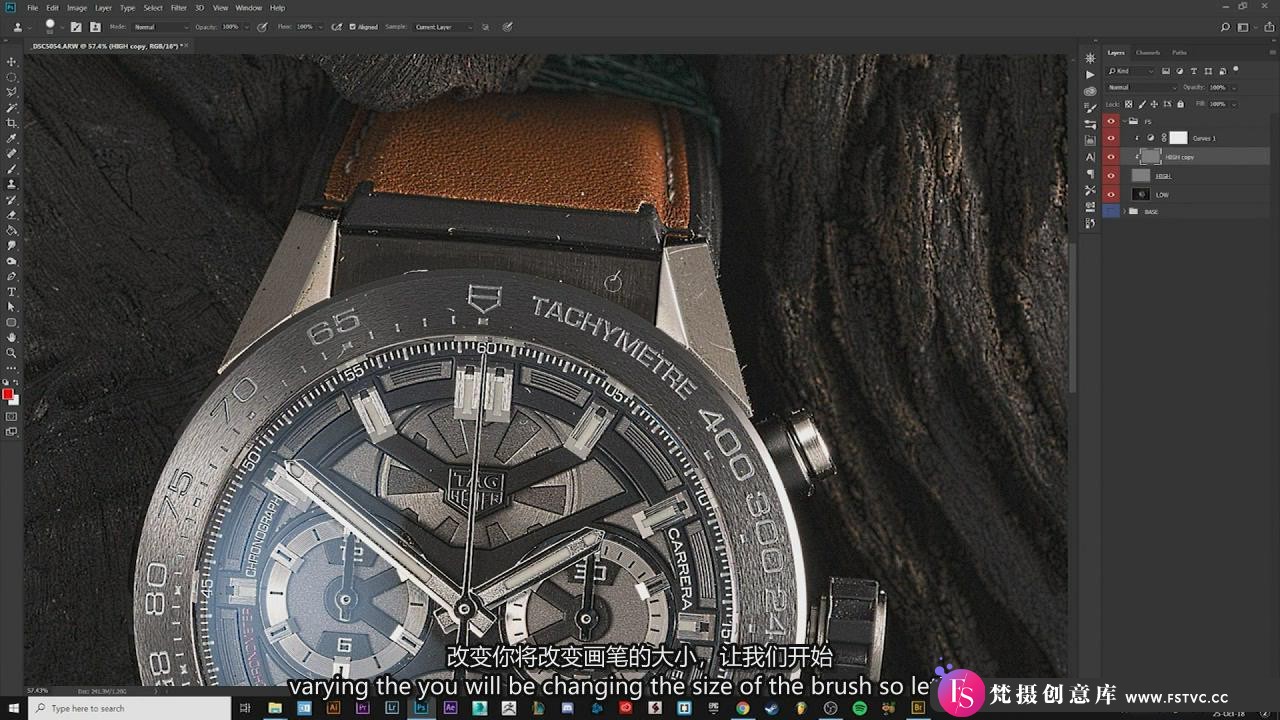
Task: Select the Crop tool
Action: (x=12, y=123)
